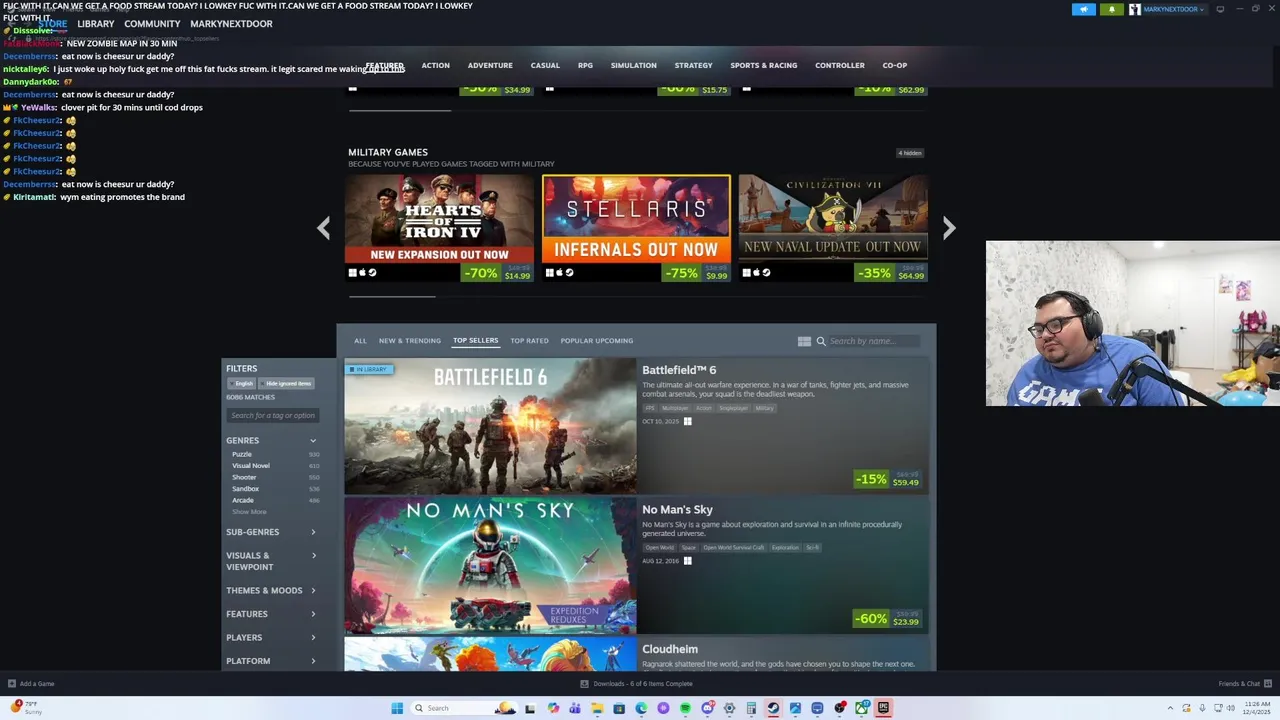Viewport: 1280px width, 720px height.
Task: Click the MARKYNEXTDOOR profile avatar
Action: point(1135,9)
